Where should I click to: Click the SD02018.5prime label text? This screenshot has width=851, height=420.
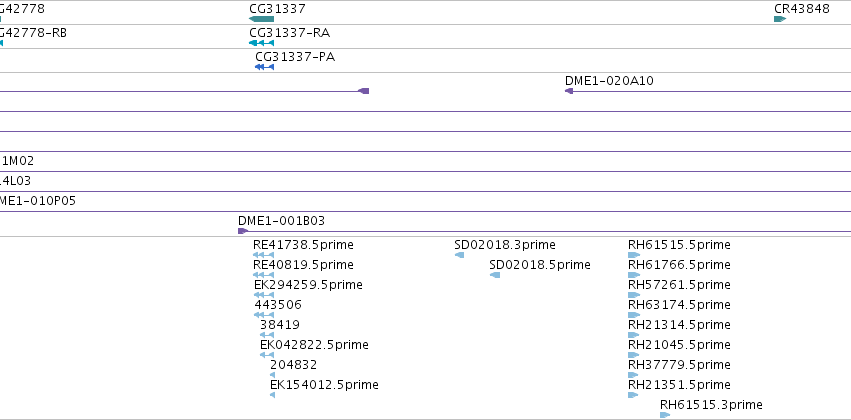pos(539,265)
